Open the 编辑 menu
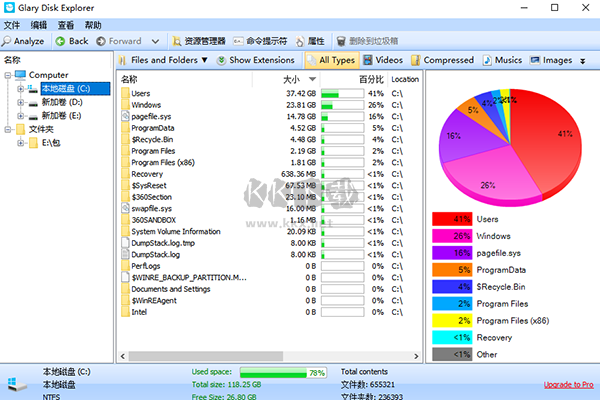 (38, 24)
